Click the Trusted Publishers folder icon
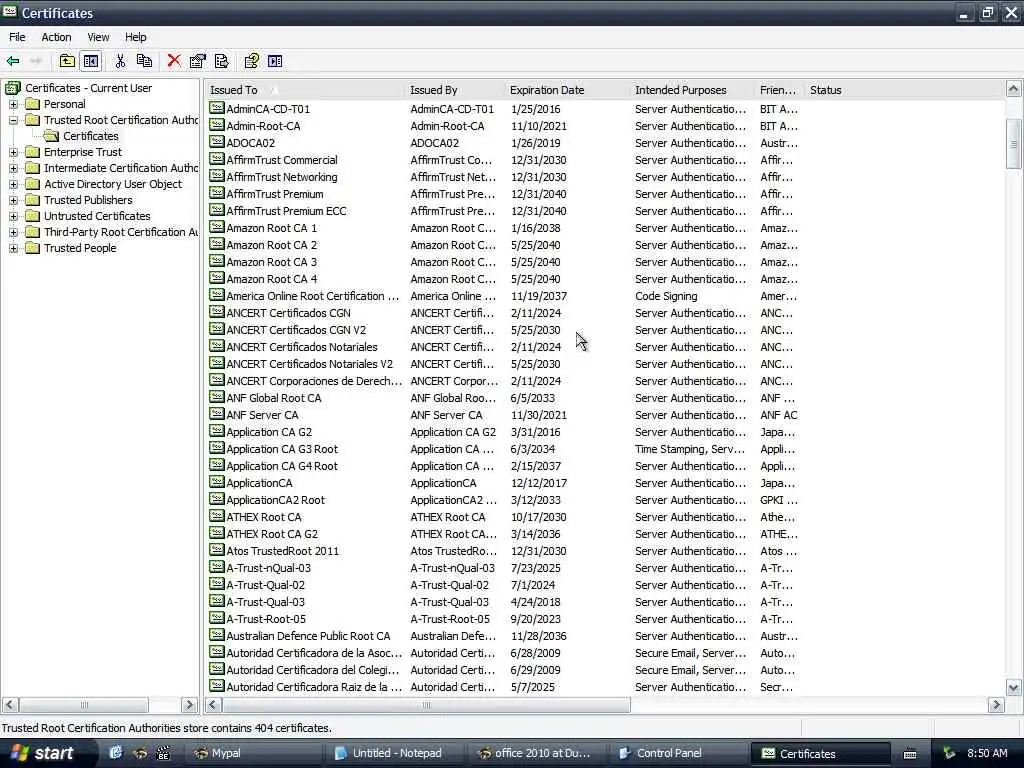Image resolution: width=1024 pixels, height=768 pixels. point(33,200)
